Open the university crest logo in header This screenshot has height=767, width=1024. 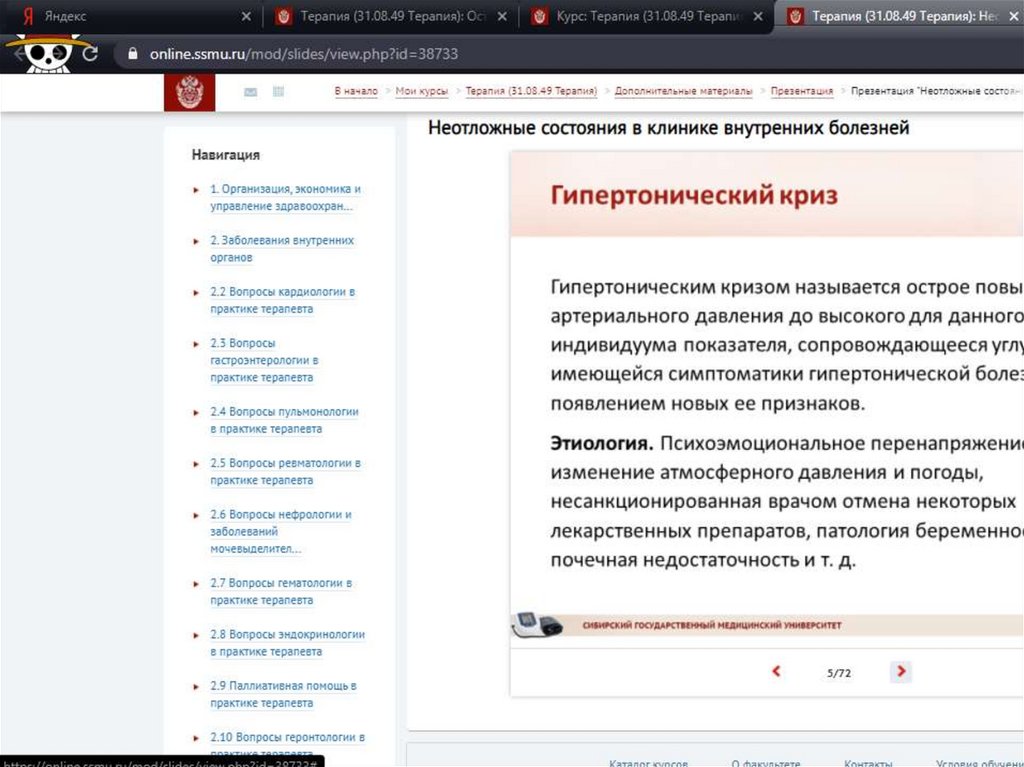(x=189, y=92)
